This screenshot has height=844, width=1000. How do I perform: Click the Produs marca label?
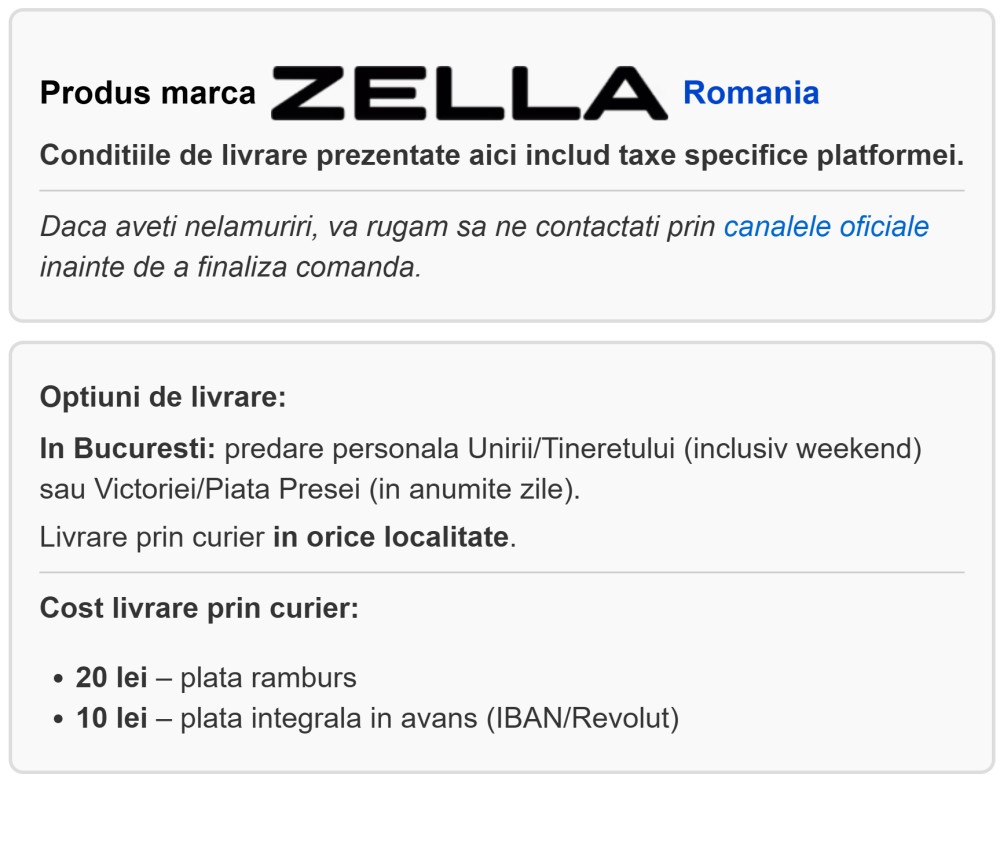pos(147,93)
